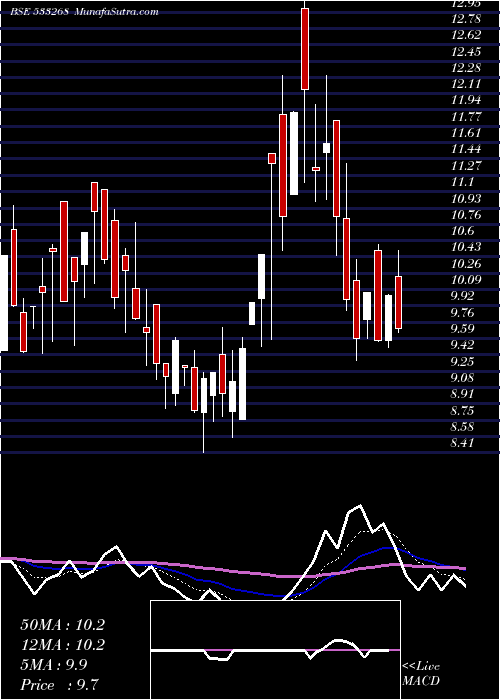Select the 9.42 price axis label
Screen dimensions: 500x700
click(462, 345)
